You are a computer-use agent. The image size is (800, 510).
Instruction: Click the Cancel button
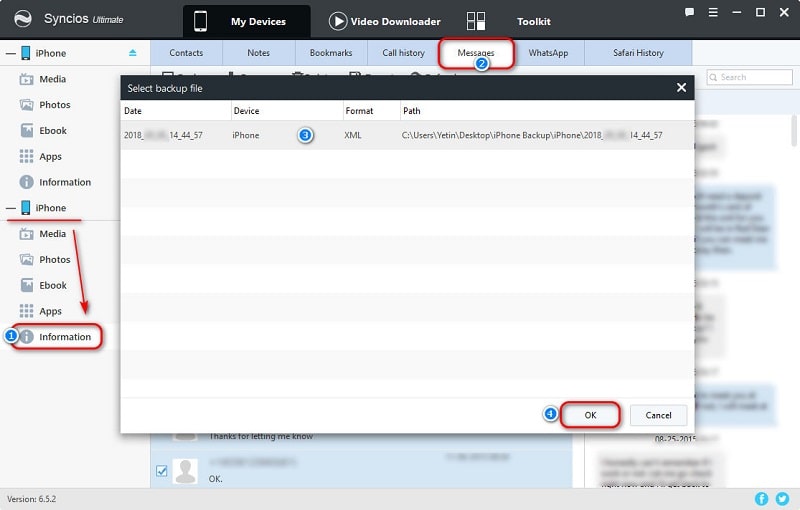pyautogui.click(x=658, y=415)
